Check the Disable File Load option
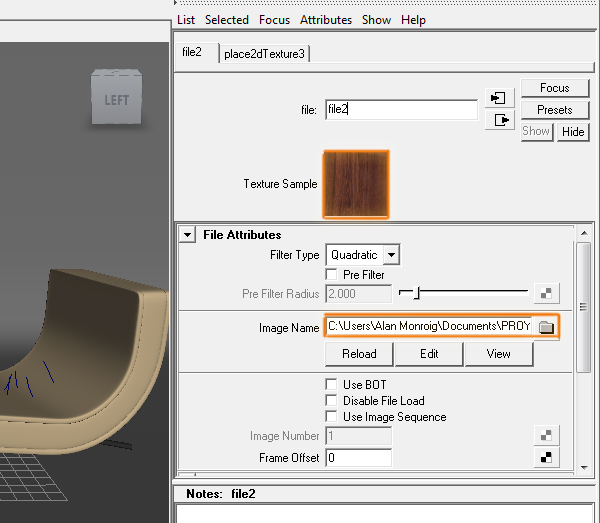The image size is (600, 523). 331,400
